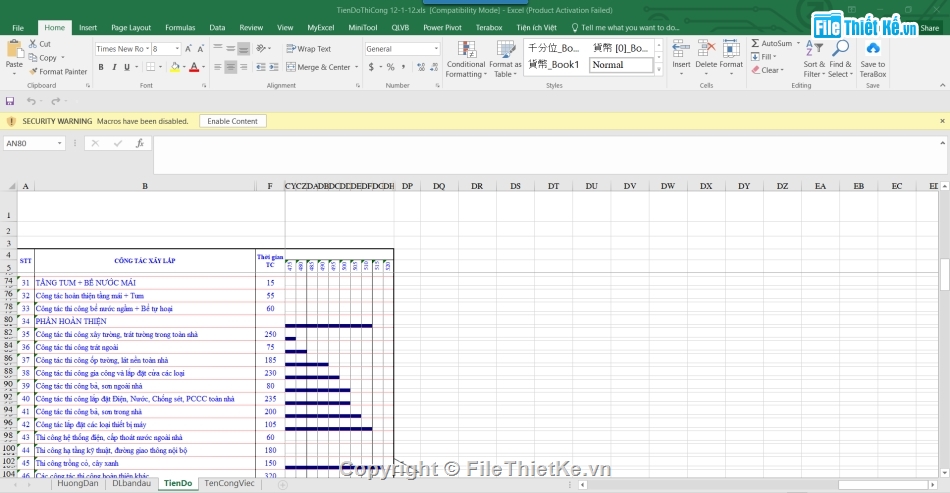Toggle Bold formatting

click(101, 67)
